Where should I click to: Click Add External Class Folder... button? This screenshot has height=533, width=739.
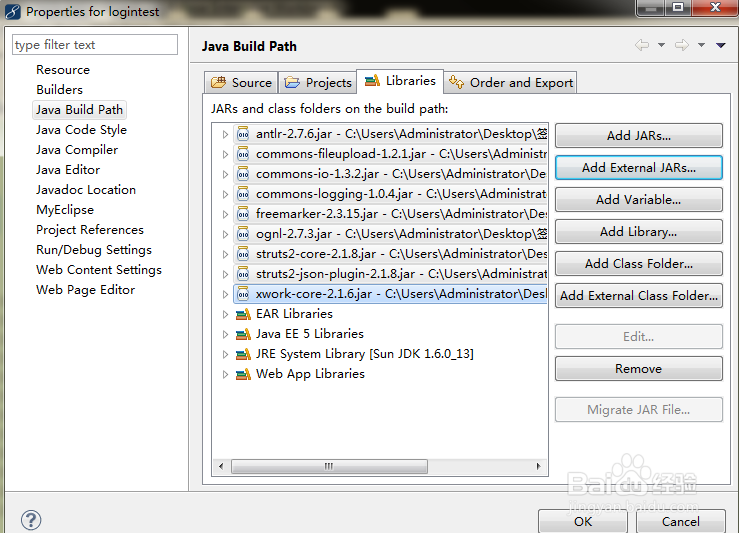(x=639, y=296)
